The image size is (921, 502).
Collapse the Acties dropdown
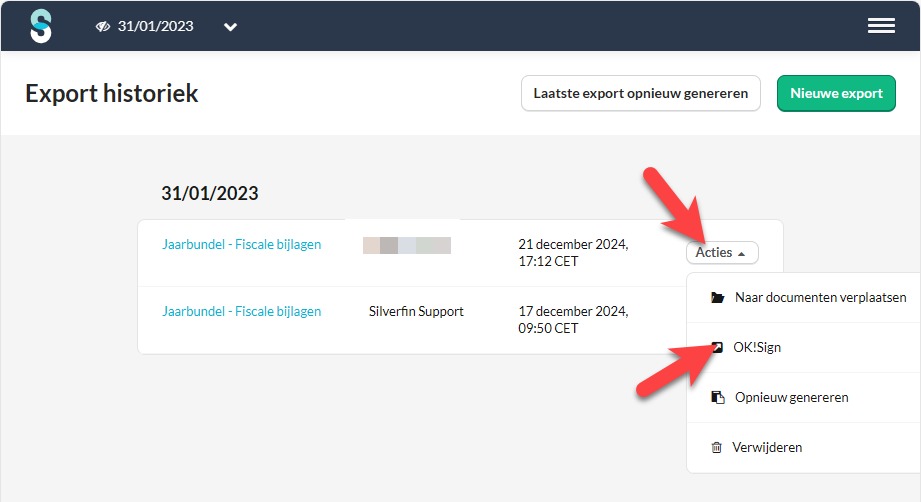point(722,252)
